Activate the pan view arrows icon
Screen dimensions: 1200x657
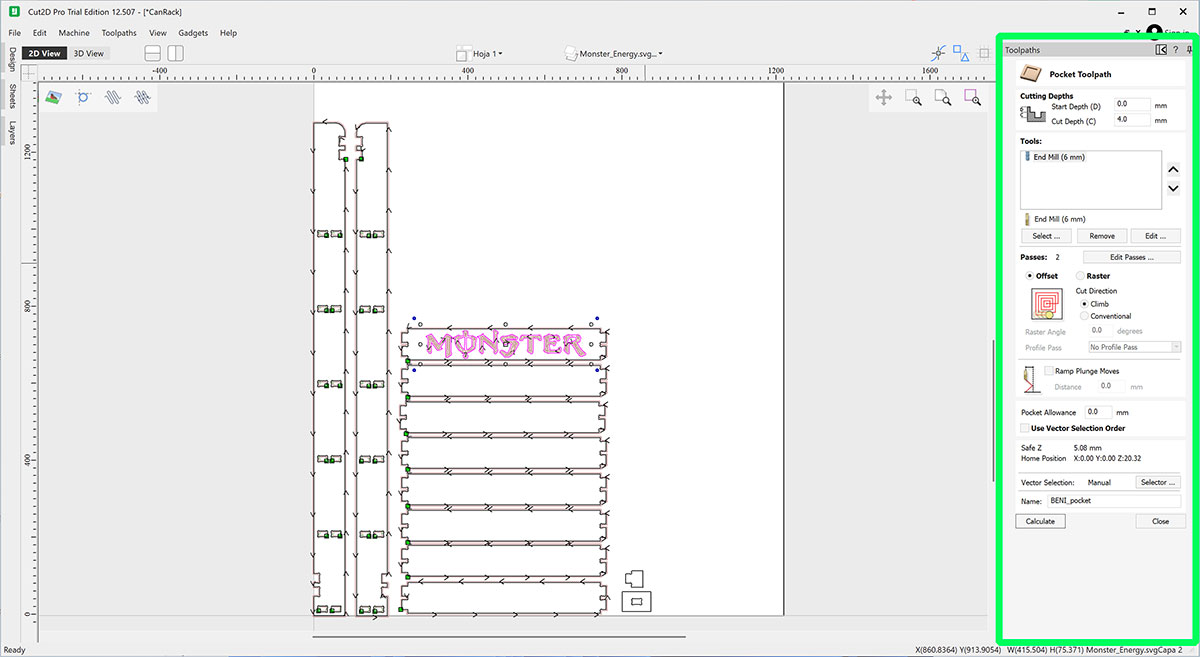click(884, 97)
